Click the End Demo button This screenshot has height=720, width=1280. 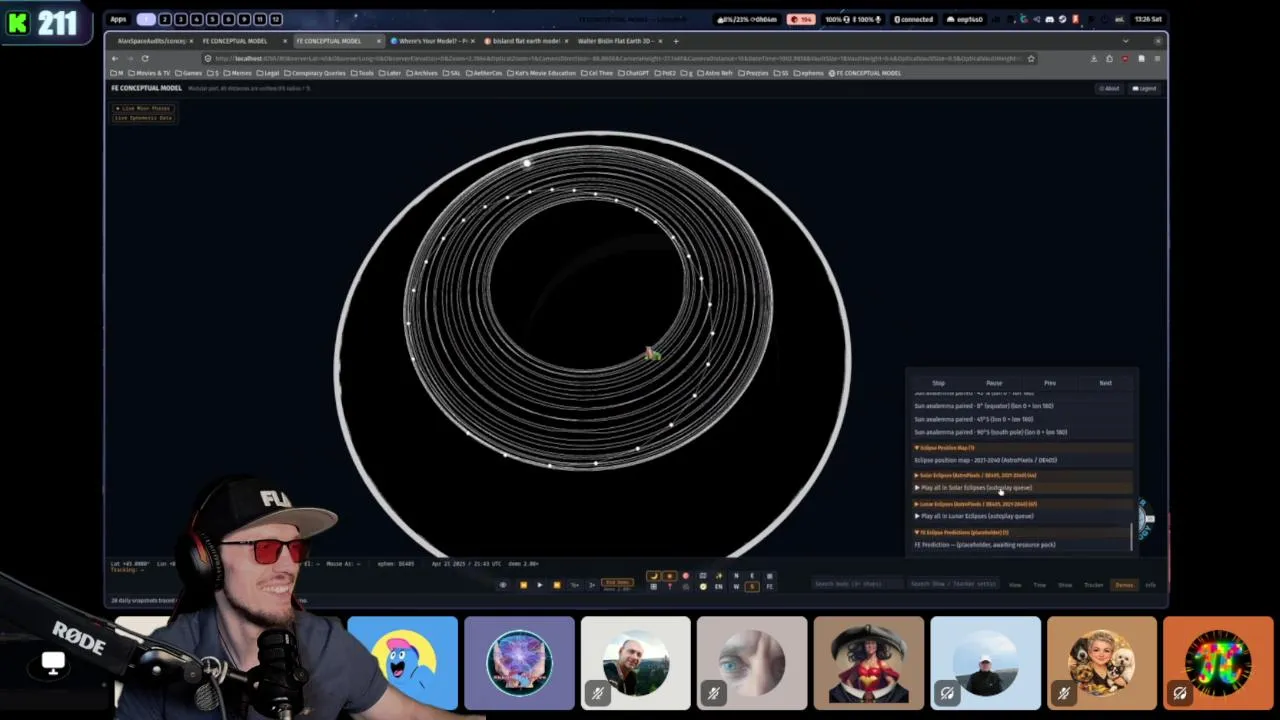point(618,582)
